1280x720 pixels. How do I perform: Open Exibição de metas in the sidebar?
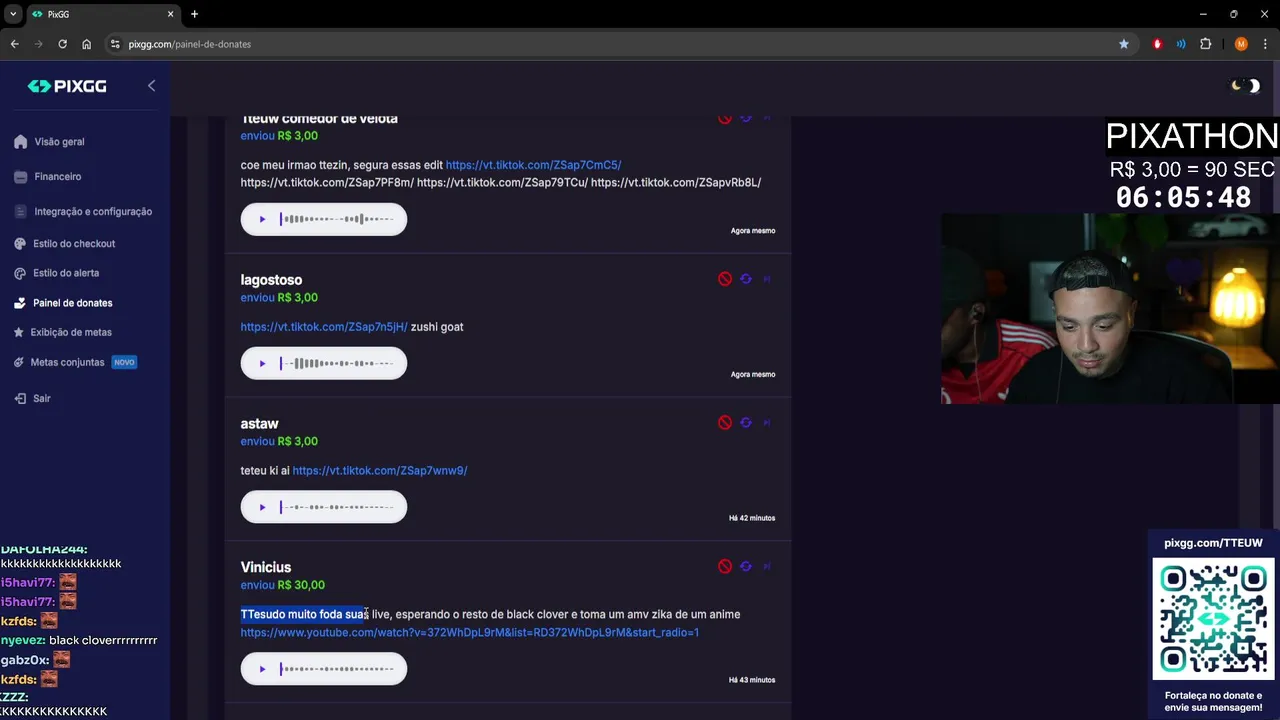point(71,332)
